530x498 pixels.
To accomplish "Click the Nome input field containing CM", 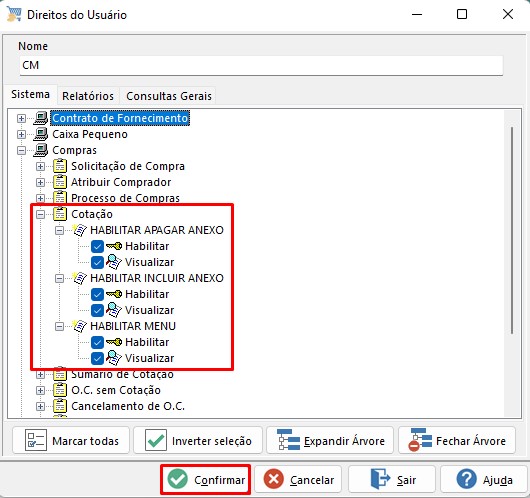I will [261, 65].
